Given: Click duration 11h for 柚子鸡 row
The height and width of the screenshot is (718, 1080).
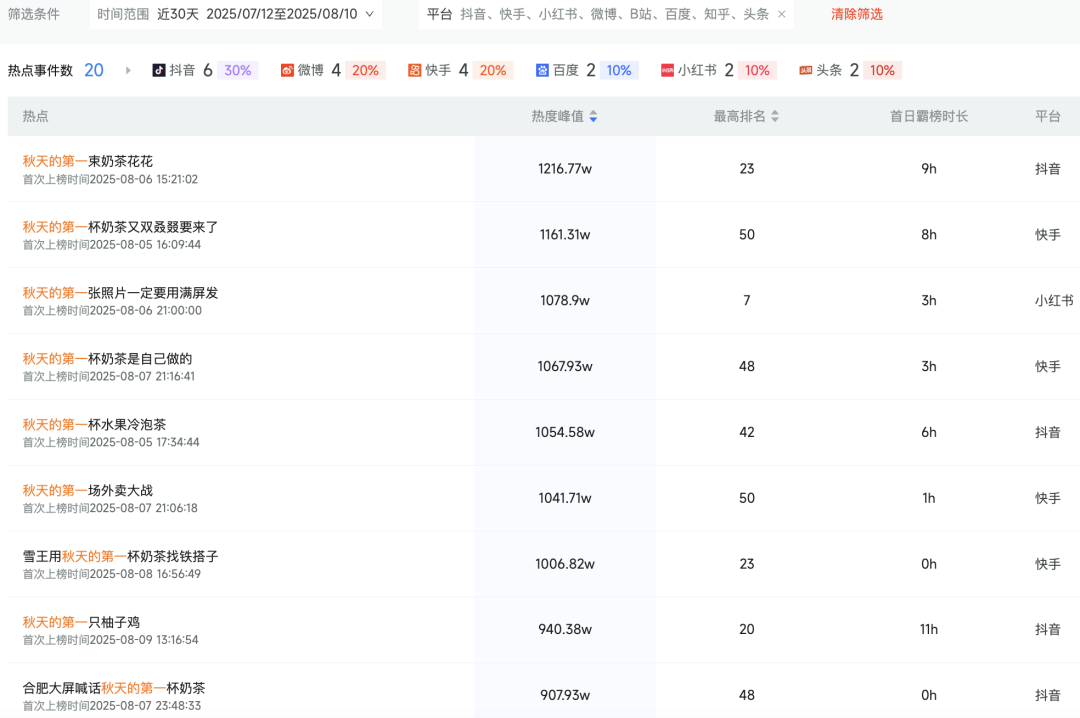Looking at the screenshot, I should (928, 629).
